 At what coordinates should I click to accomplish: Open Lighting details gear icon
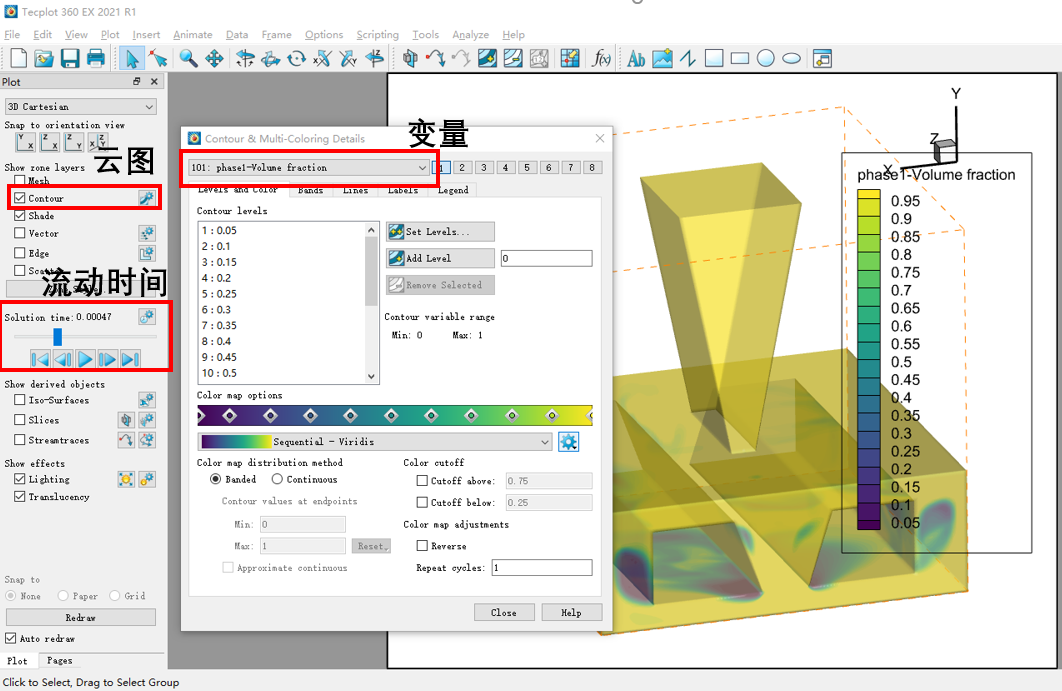(146, 480)
